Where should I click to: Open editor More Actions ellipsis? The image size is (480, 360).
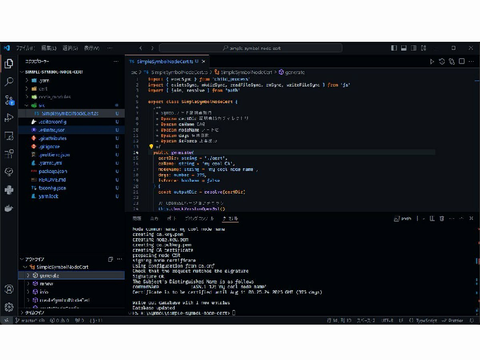click(471, 61)
